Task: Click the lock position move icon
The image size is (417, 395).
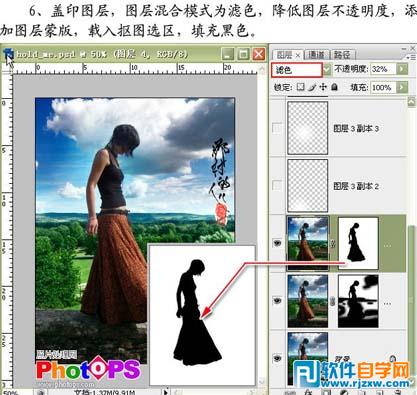Action: click(x=323, y=87)
